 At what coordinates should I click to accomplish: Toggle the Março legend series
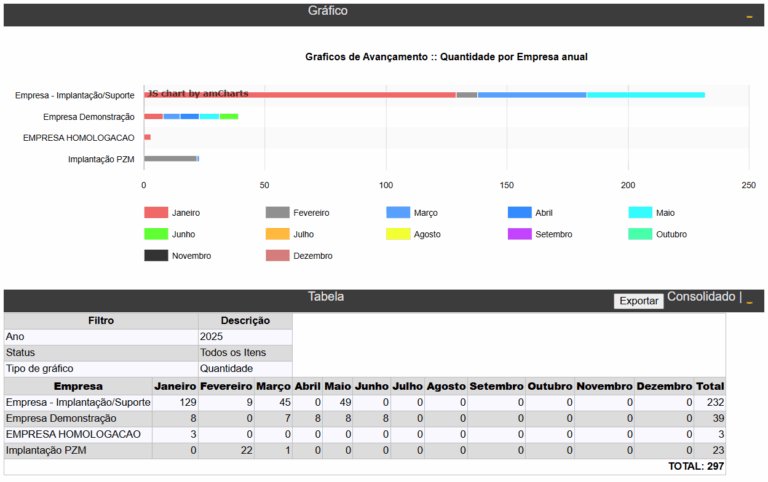point(399,213)
